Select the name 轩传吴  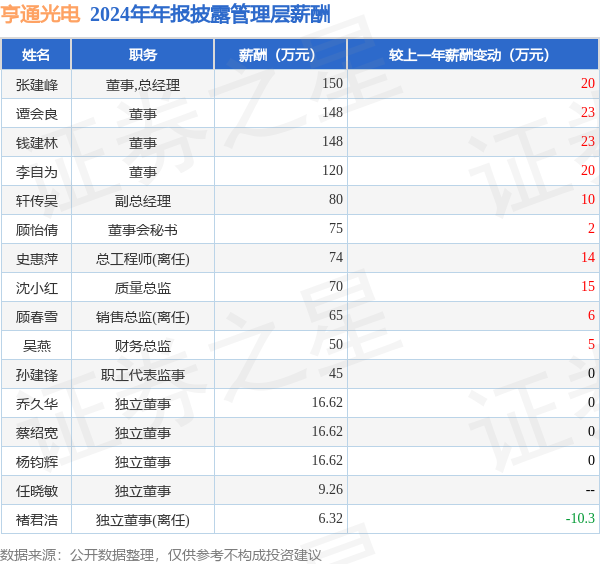[37, 201]
